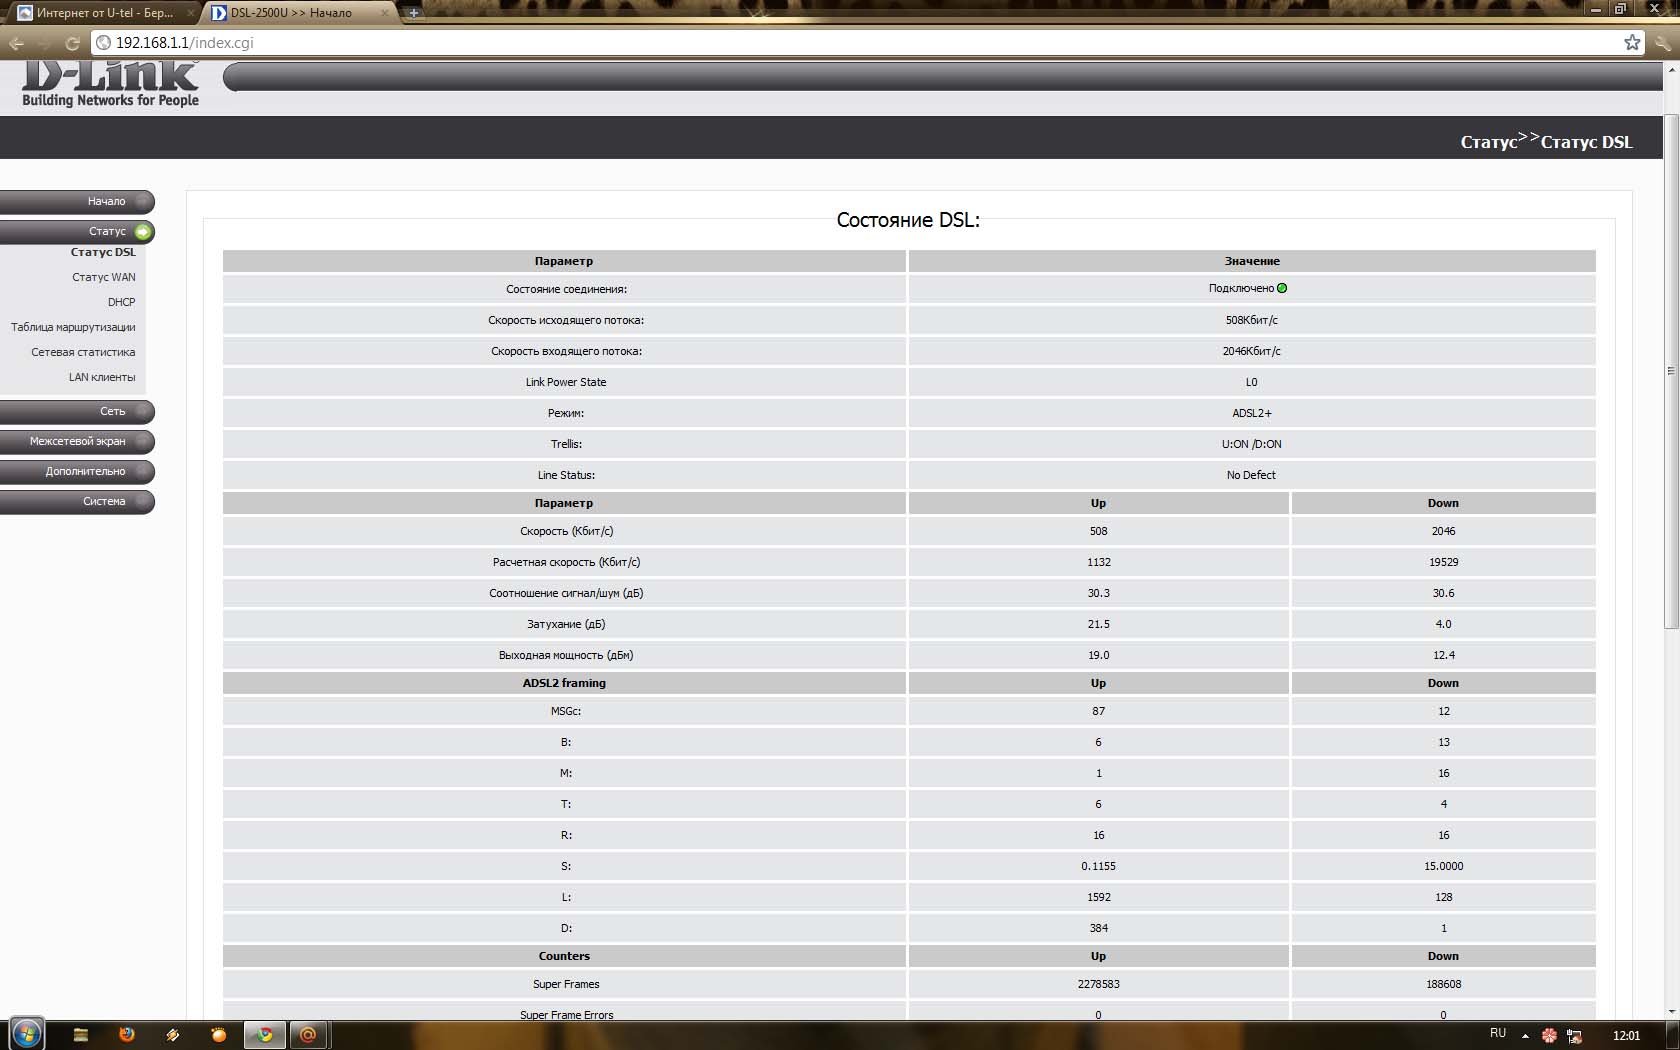This screenshot has height=1050, width=1680.
Task: Open the Chrome wrench menu
Action: [x=1662, y=43]
